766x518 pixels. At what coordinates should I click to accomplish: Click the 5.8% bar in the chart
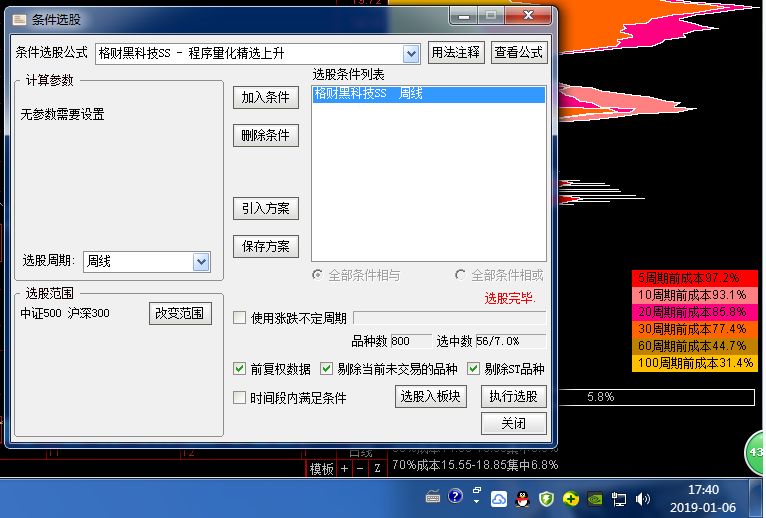[657, 397]
